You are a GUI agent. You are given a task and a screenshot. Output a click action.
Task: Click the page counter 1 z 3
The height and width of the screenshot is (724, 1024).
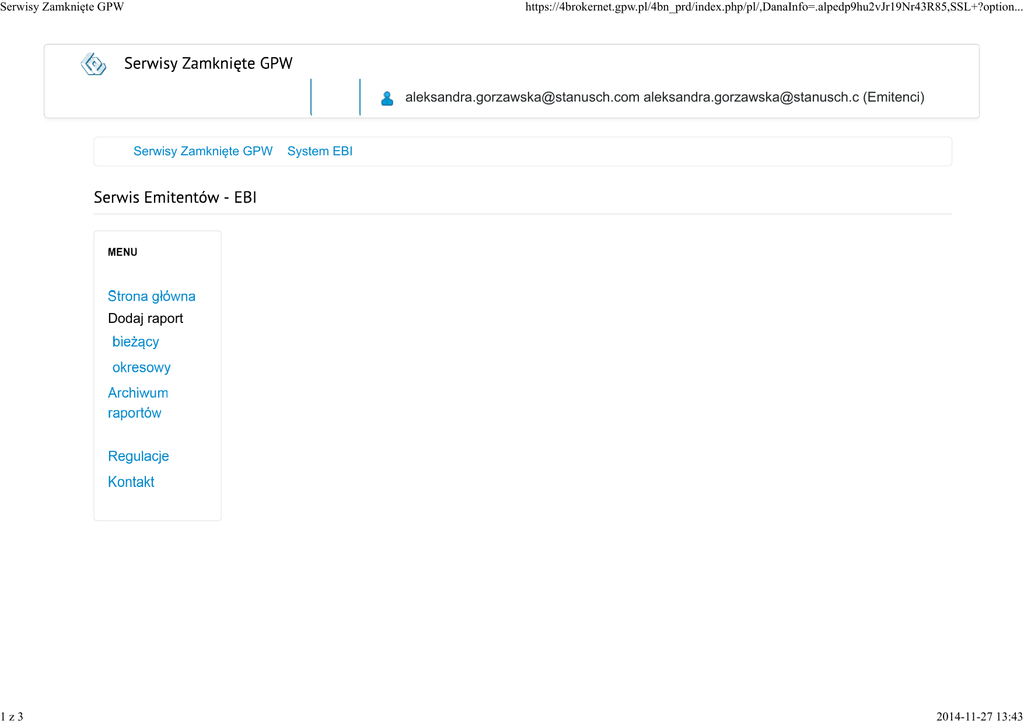click(x=12, y=716)
